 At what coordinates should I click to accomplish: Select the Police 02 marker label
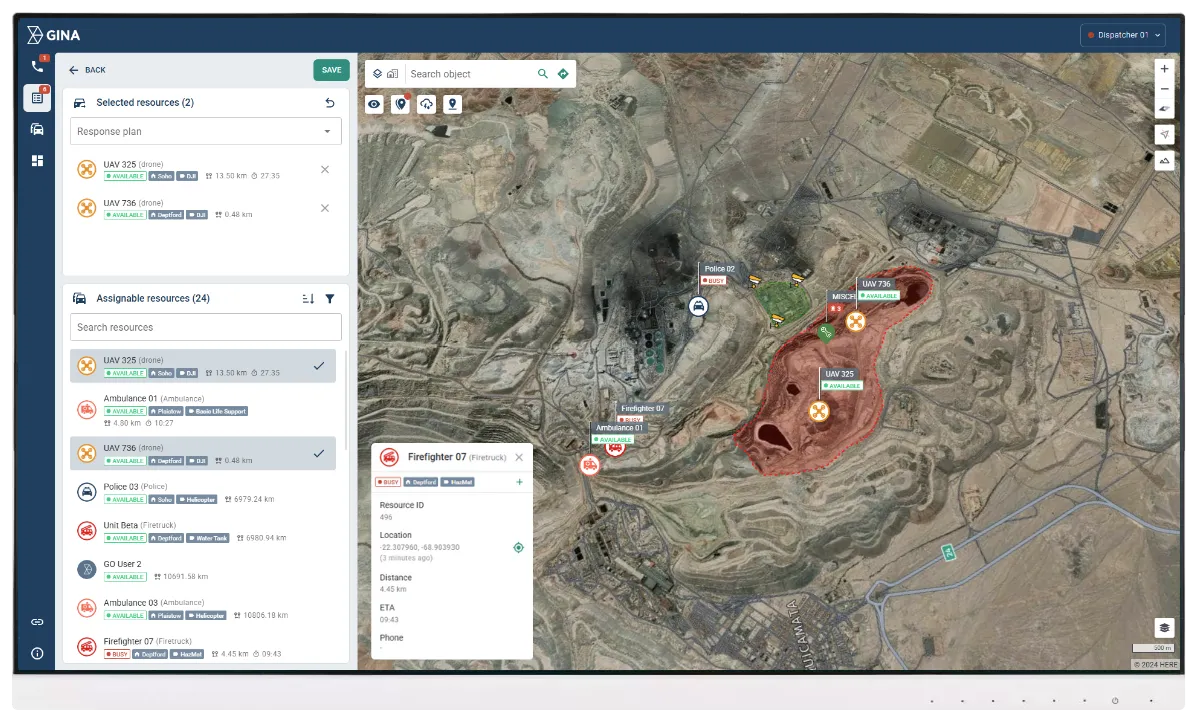720,268
